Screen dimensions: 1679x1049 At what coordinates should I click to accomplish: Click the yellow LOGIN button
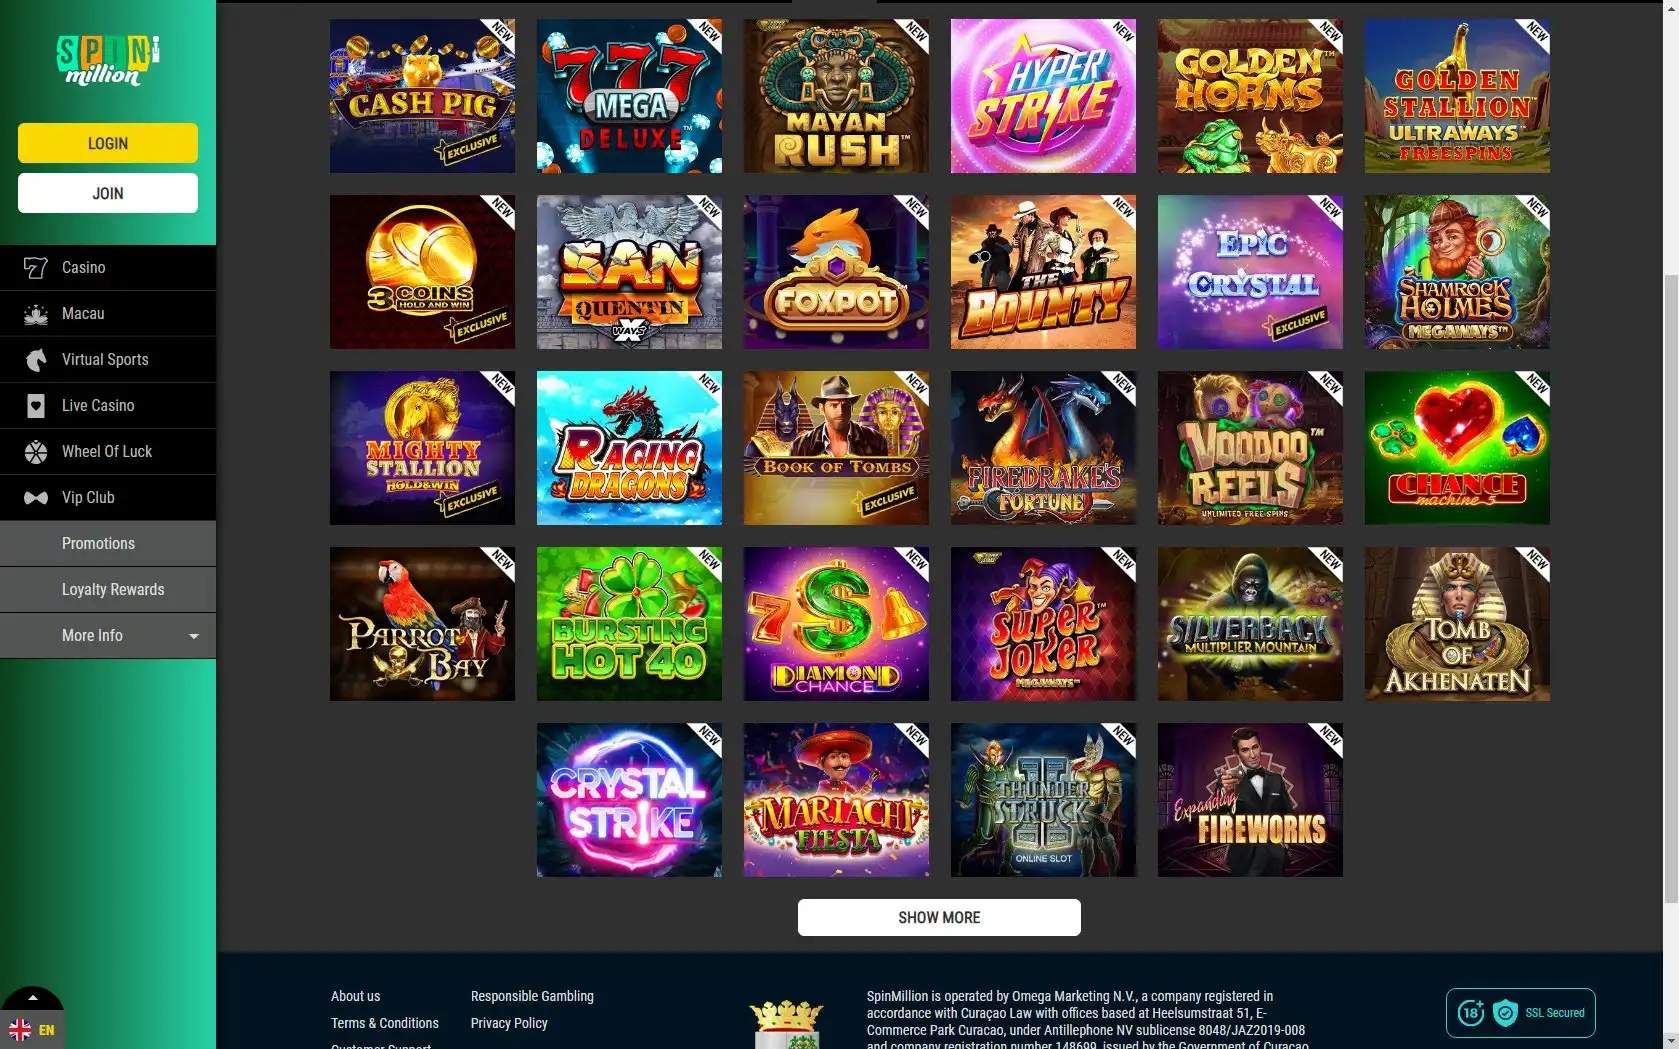pos(108,143)
